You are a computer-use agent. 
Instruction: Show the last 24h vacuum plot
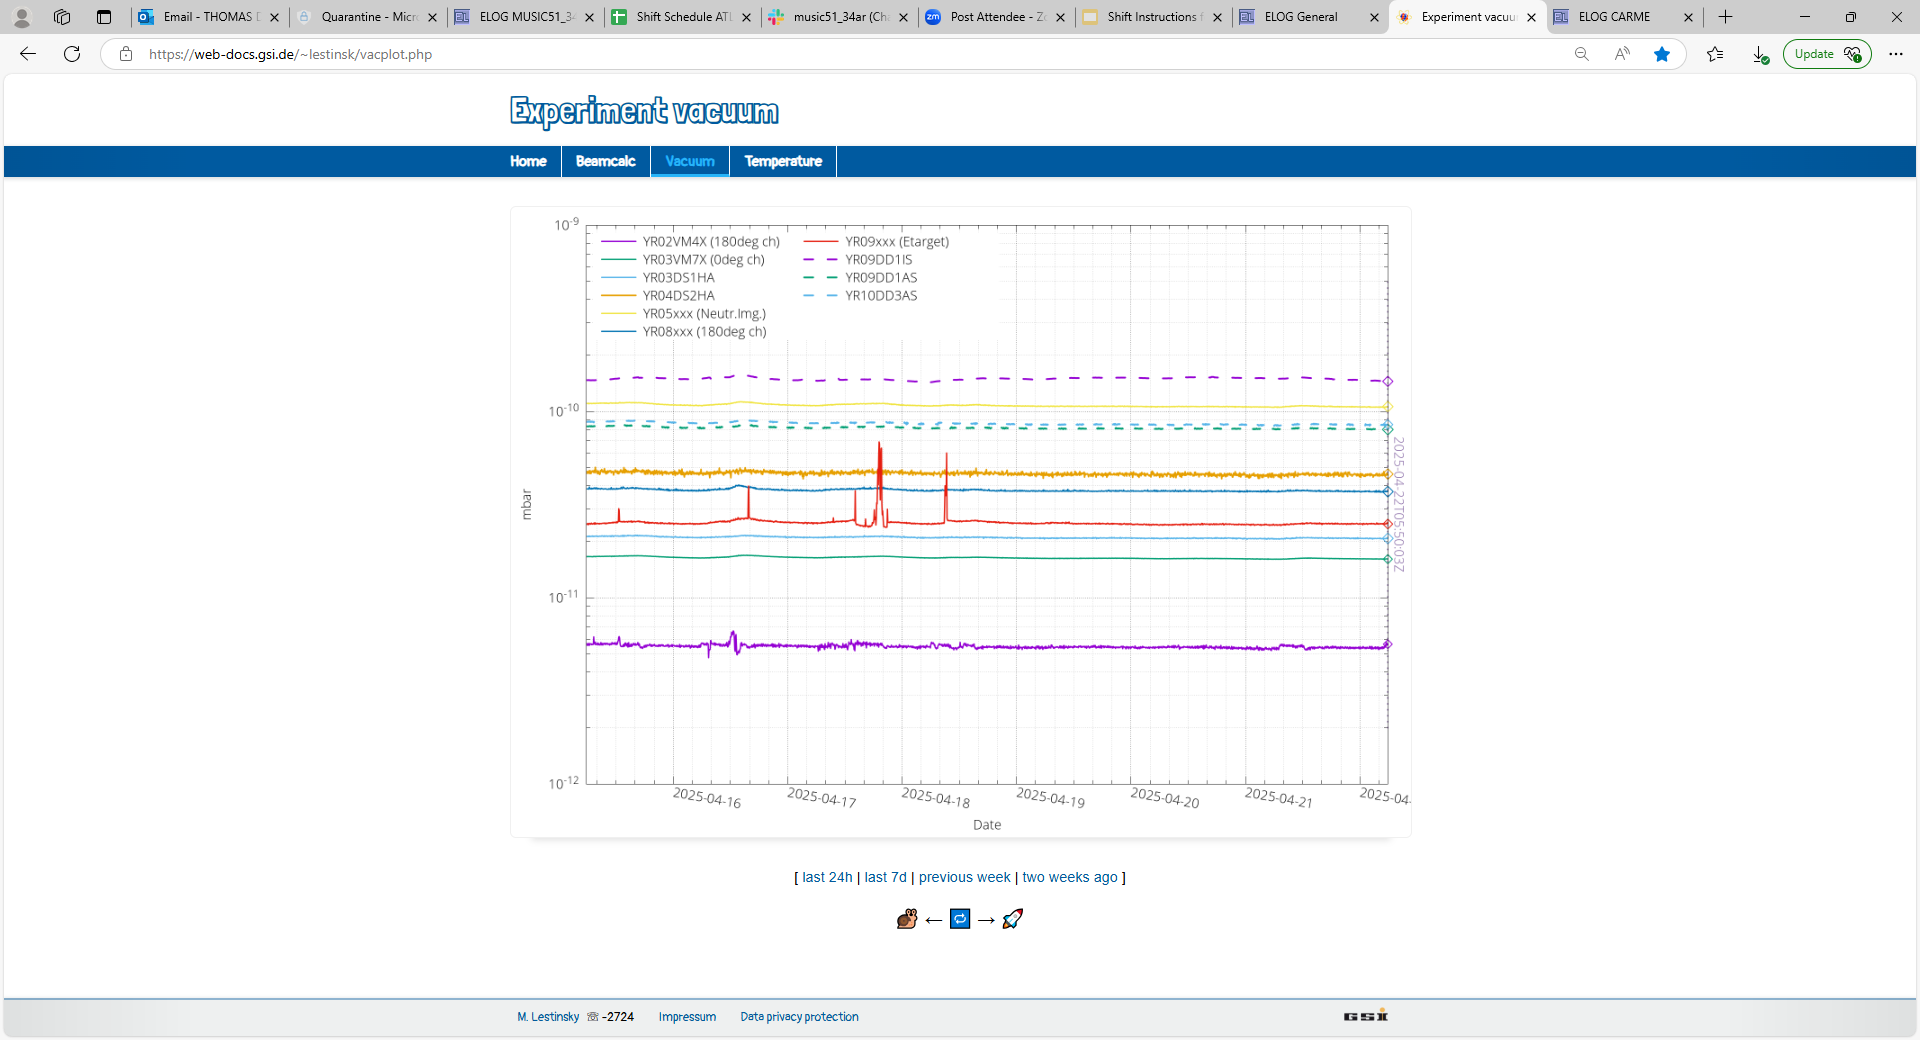click(x=827, y=877)
